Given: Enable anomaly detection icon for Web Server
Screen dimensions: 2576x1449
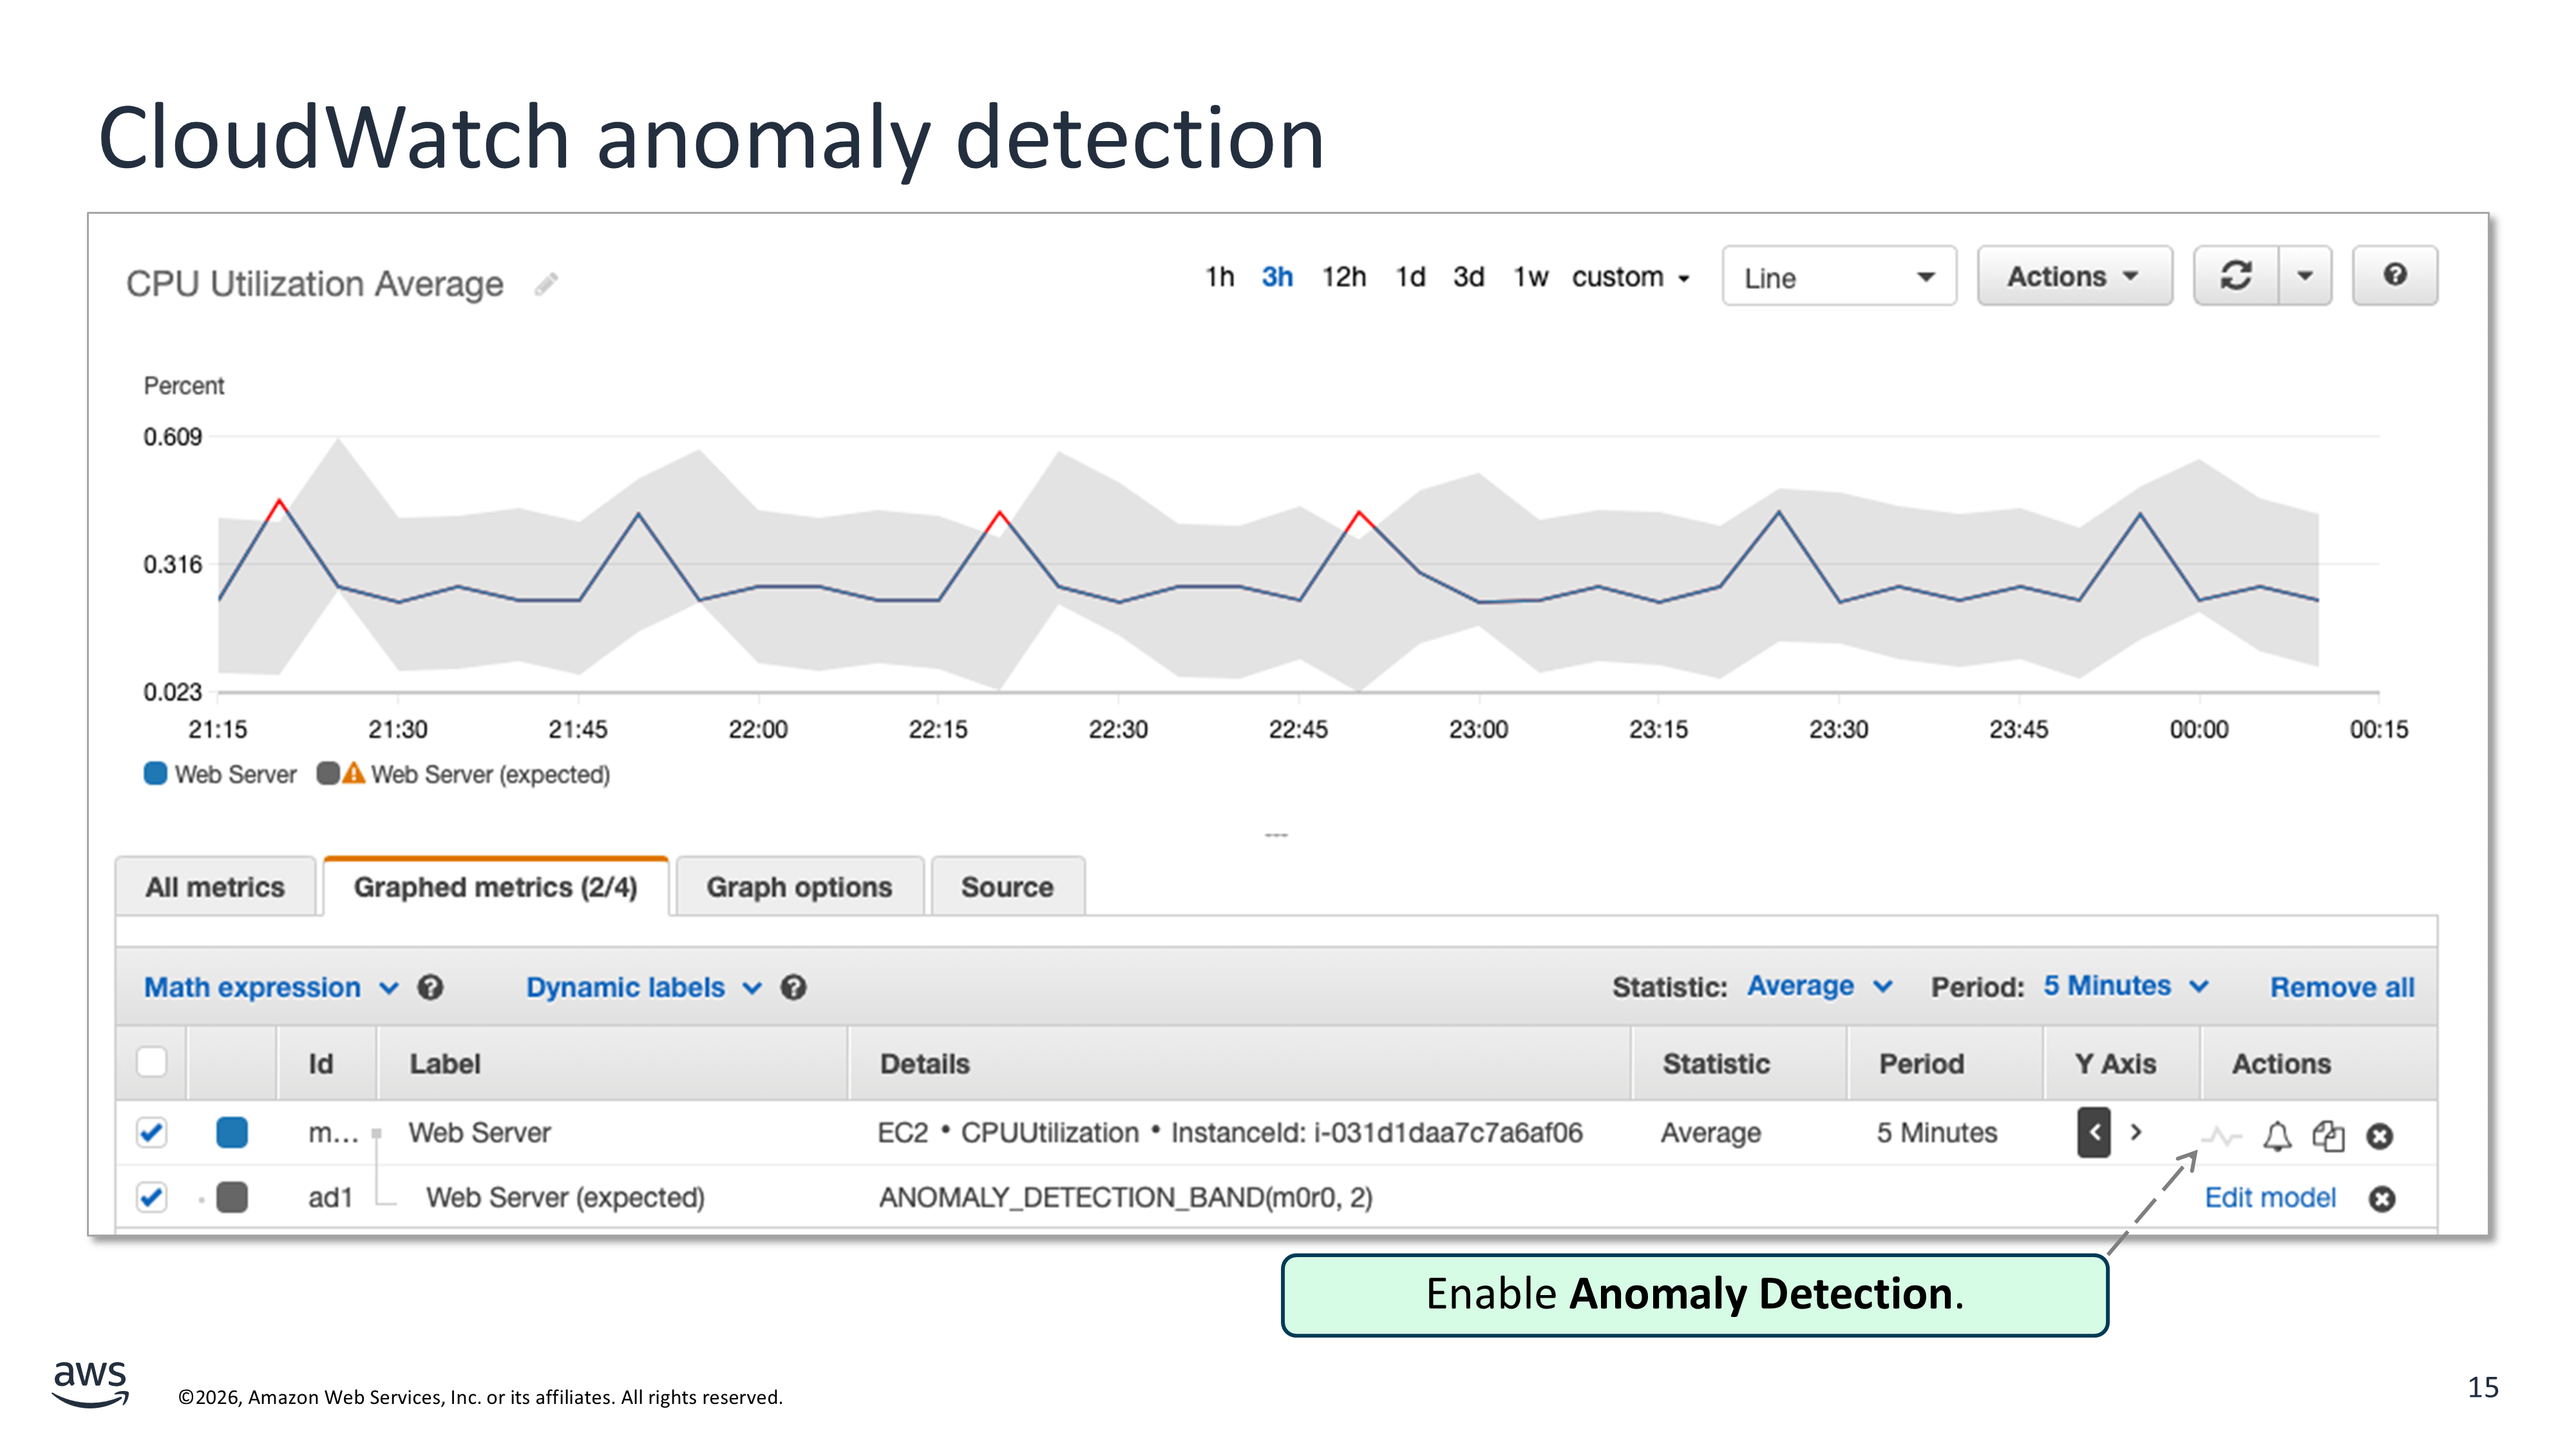Looking at the screenshot, I should pyautogui.click(x=2221, y=1136).
